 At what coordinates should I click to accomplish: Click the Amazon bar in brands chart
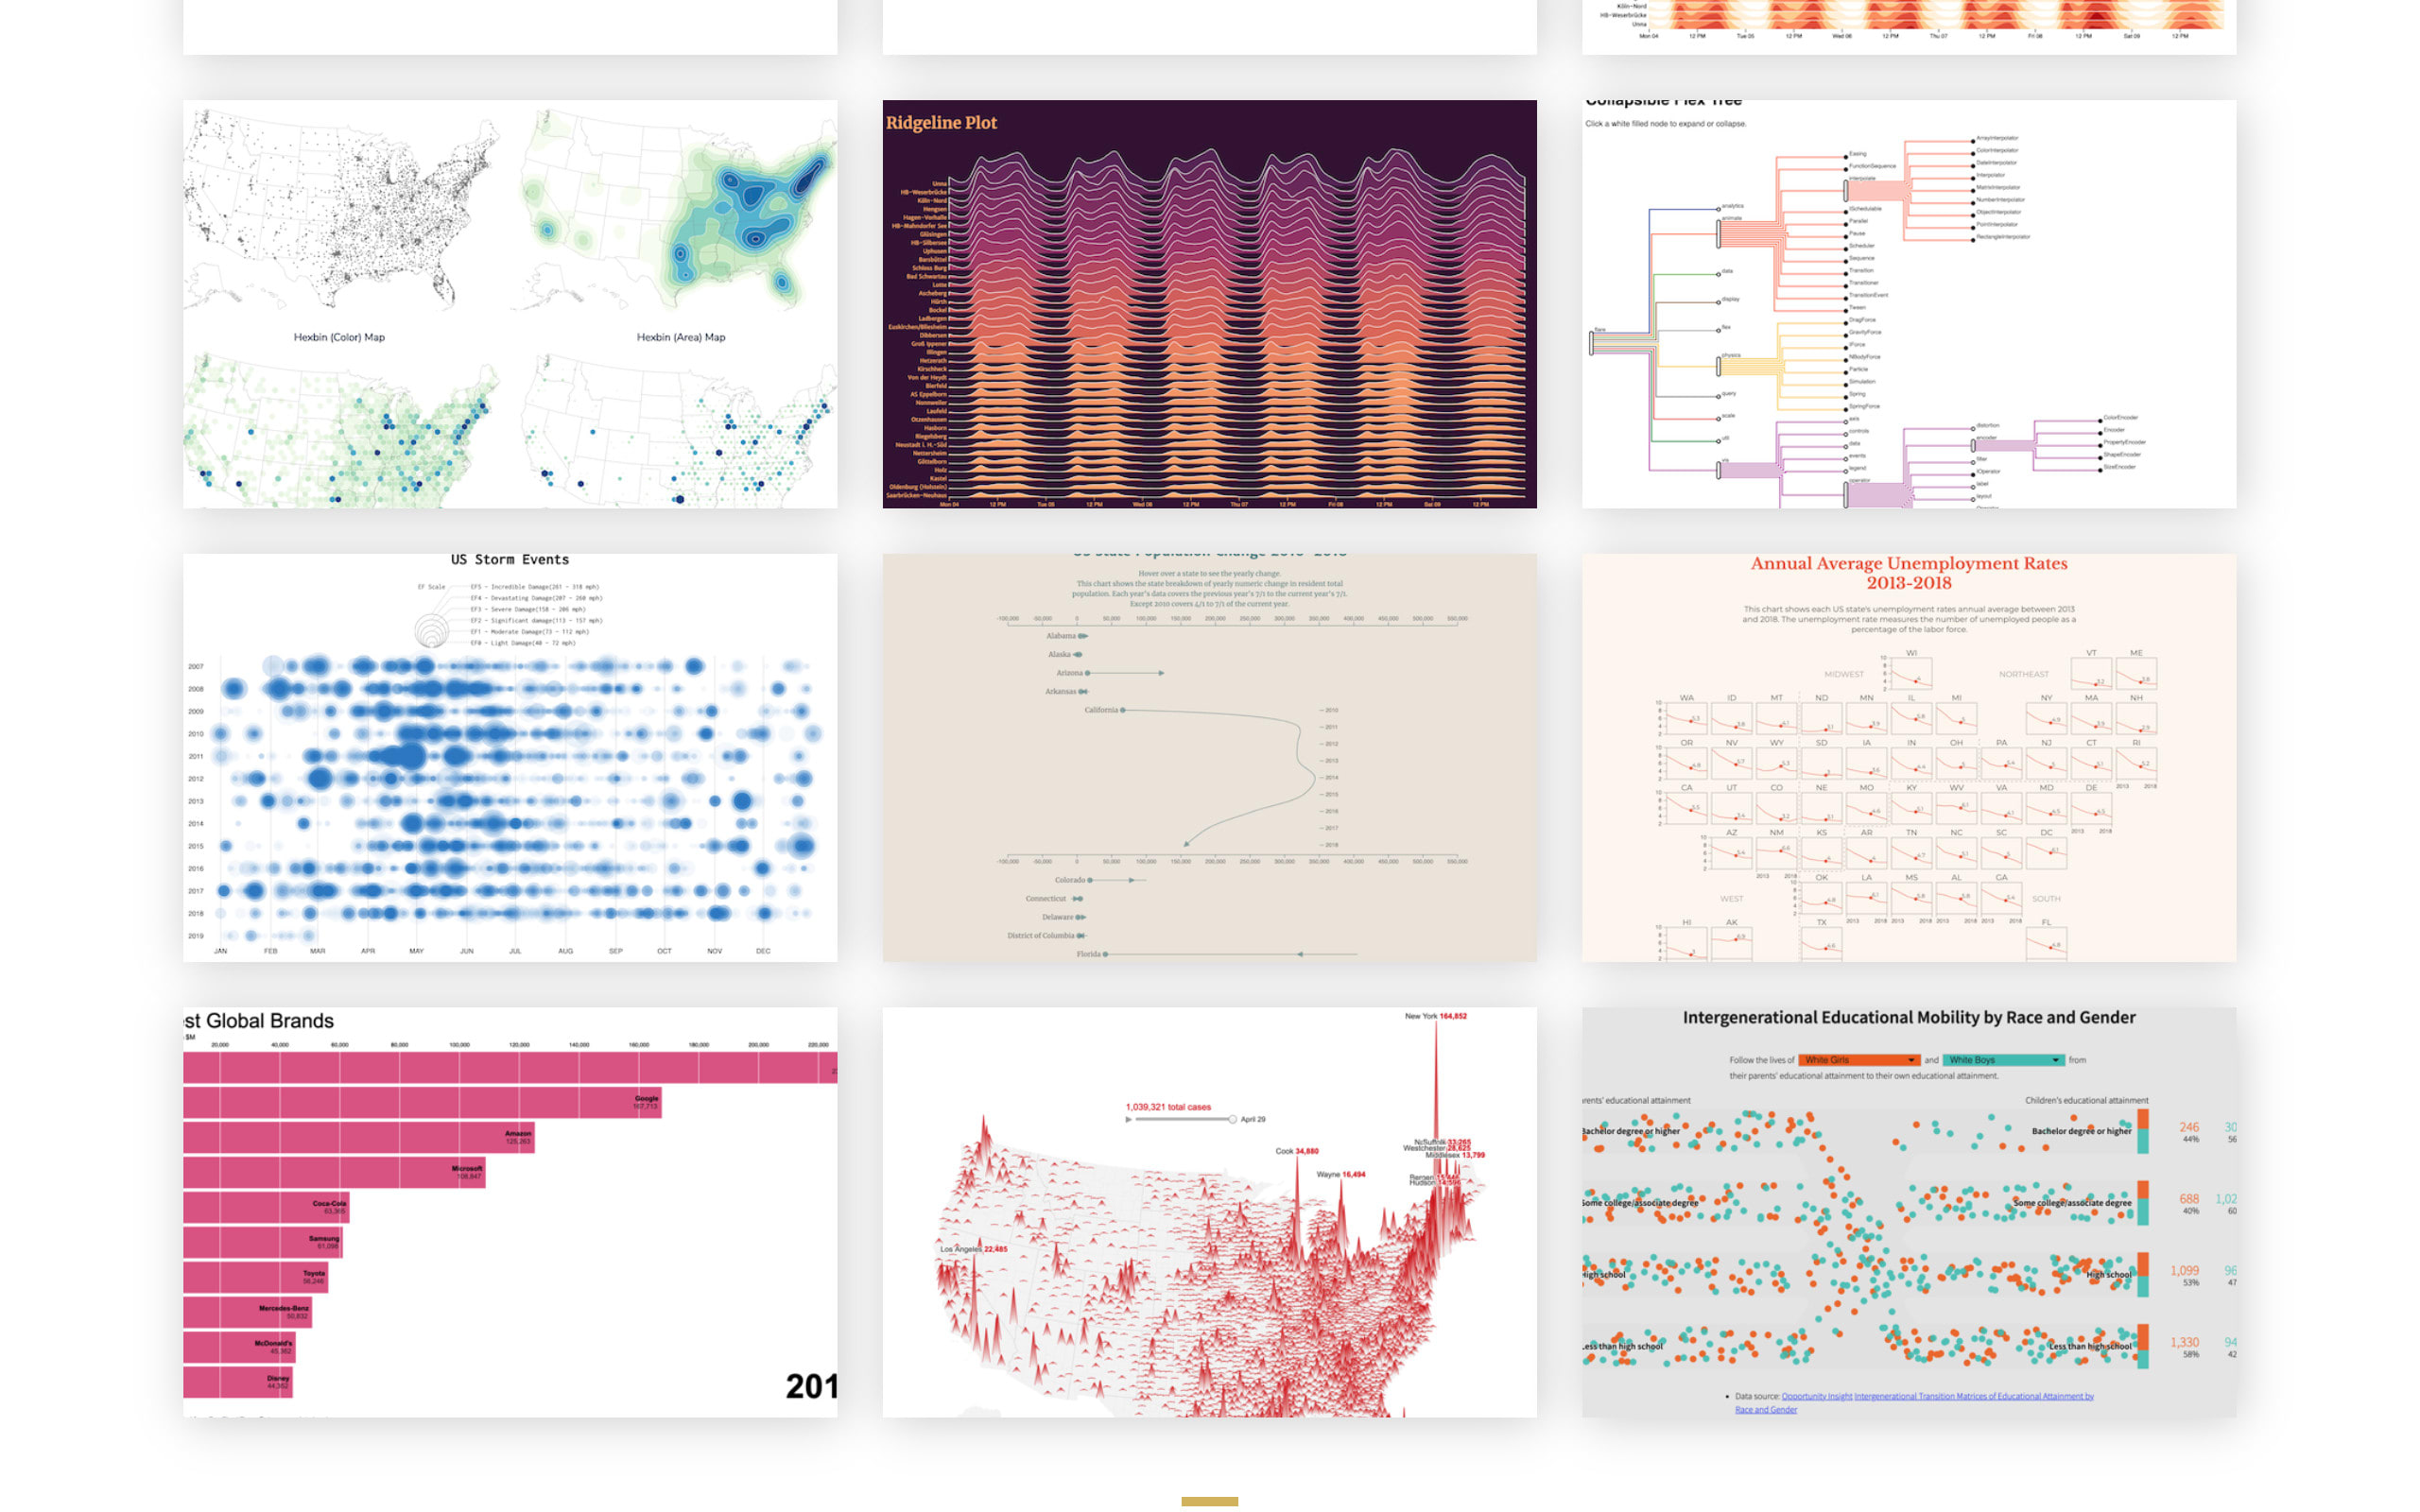tap(359, 1137)
